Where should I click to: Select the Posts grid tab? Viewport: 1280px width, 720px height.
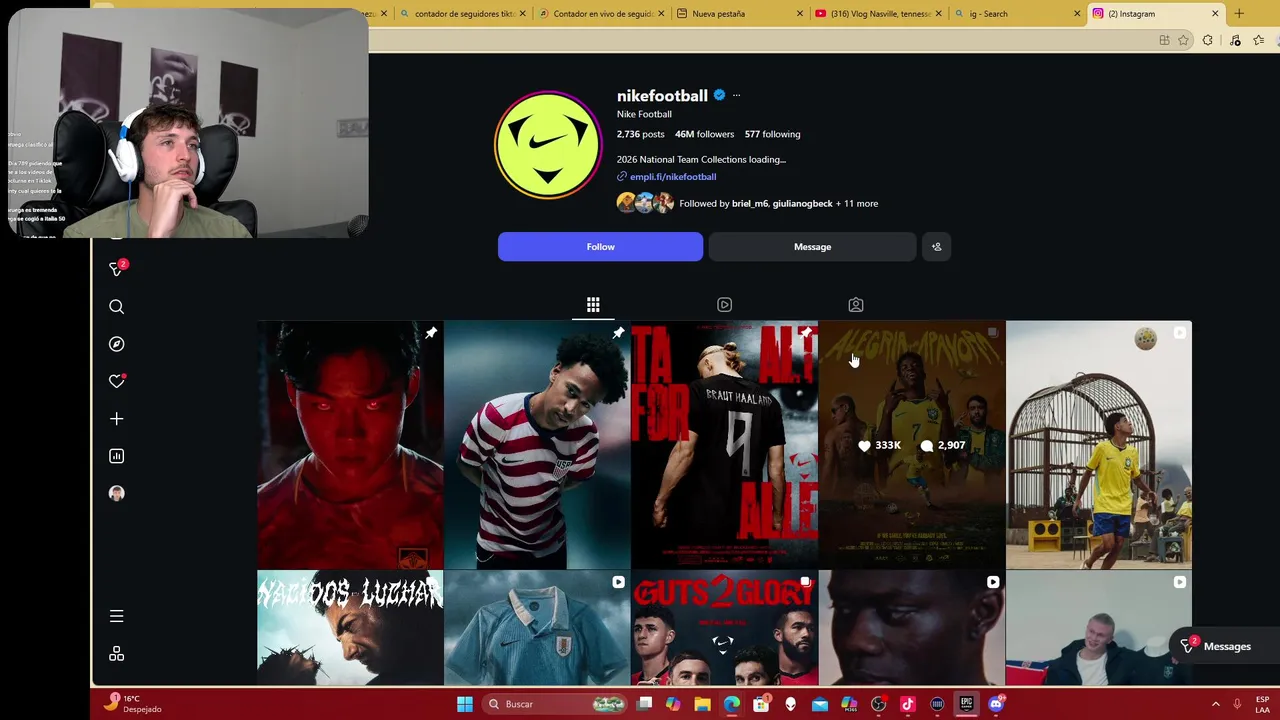[x=593, y=305]
